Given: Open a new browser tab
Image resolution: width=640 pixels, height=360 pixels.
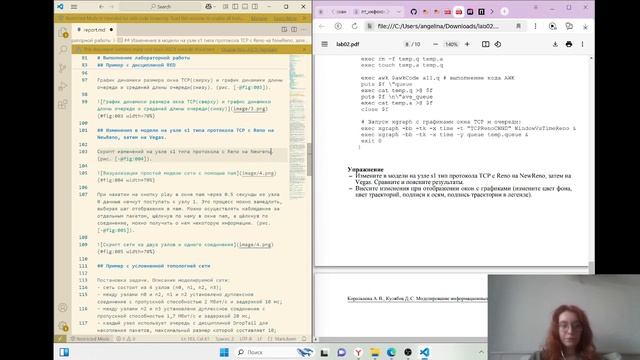Looking at the screenshot, I should click(504, 12).
